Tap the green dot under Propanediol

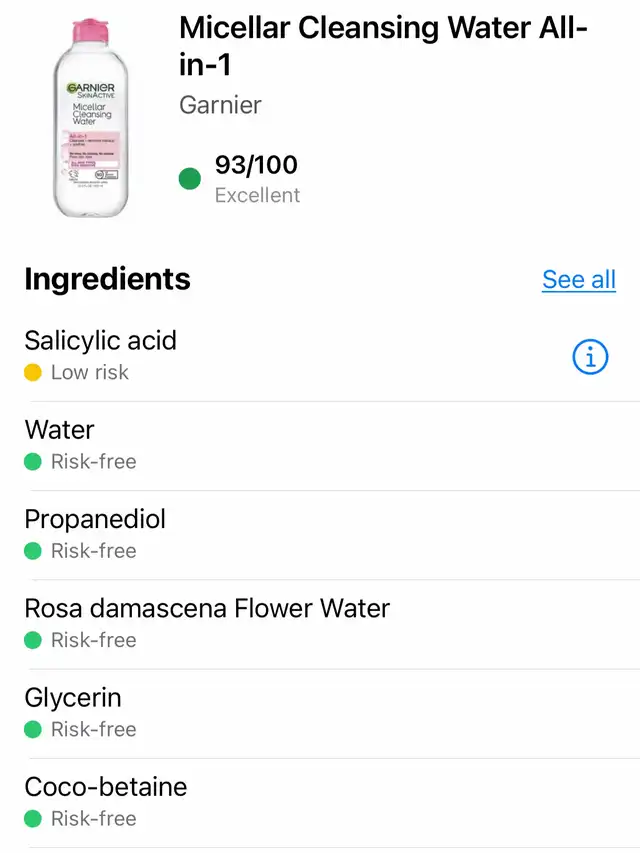[33, 551]
